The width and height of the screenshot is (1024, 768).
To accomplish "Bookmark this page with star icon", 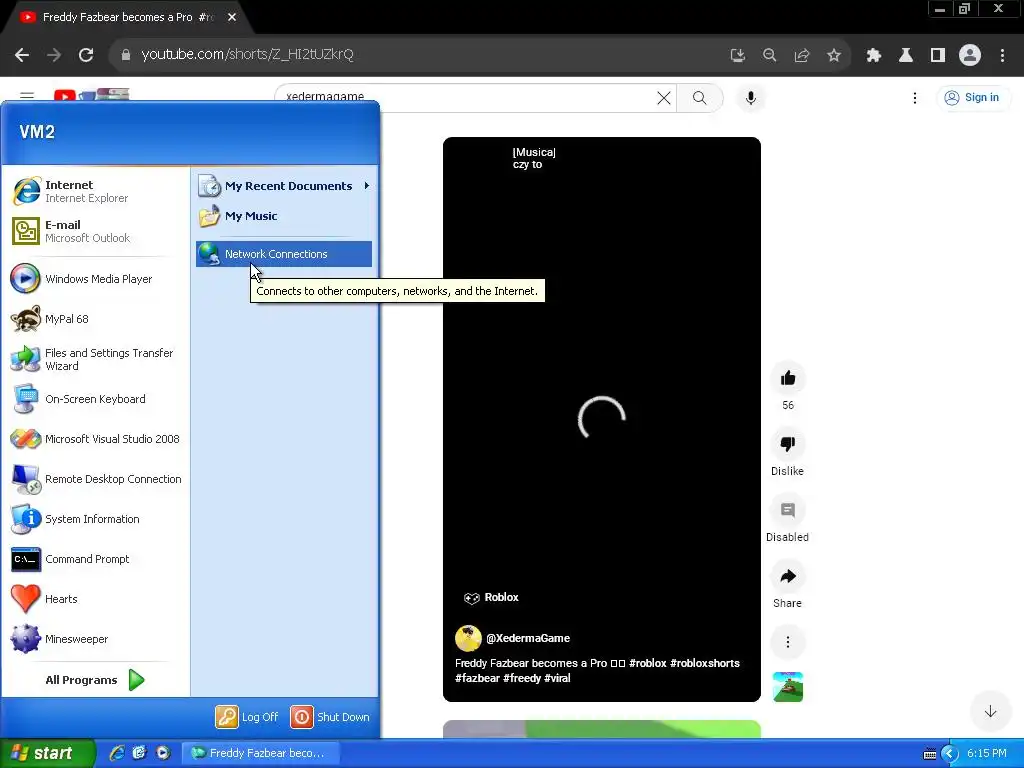I will [x=833, y=56].
